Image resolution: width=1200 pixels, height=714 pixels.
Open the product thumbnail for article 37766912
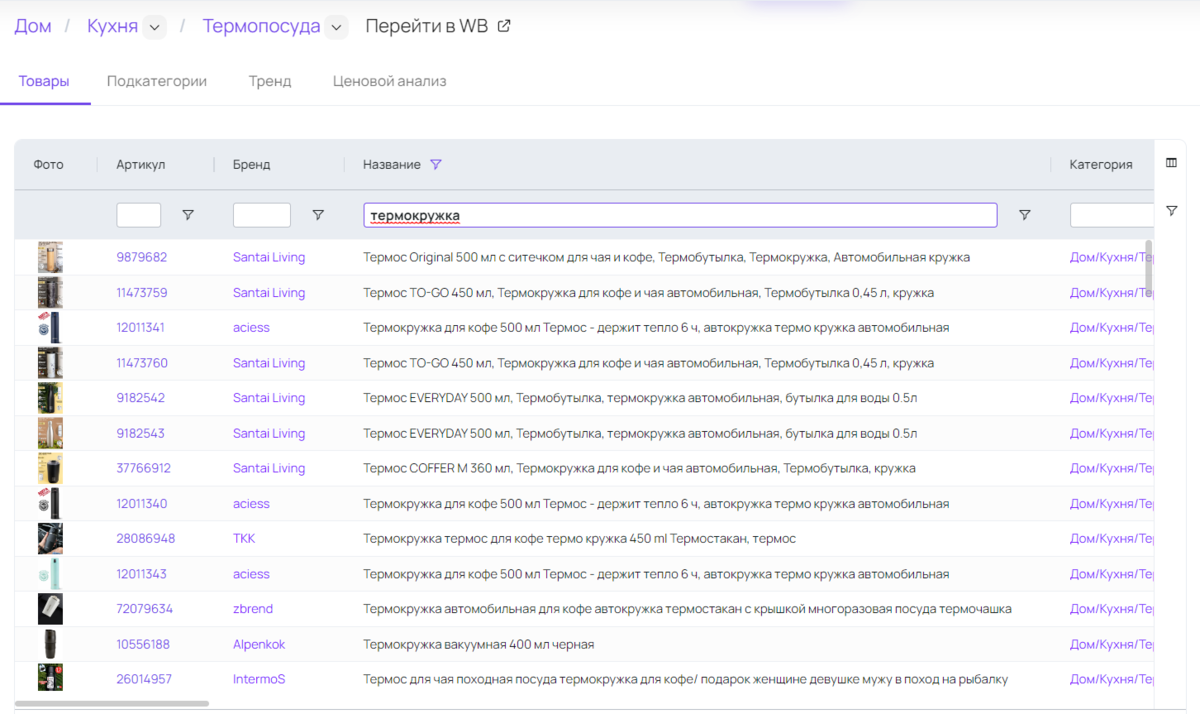coord(50,468)
